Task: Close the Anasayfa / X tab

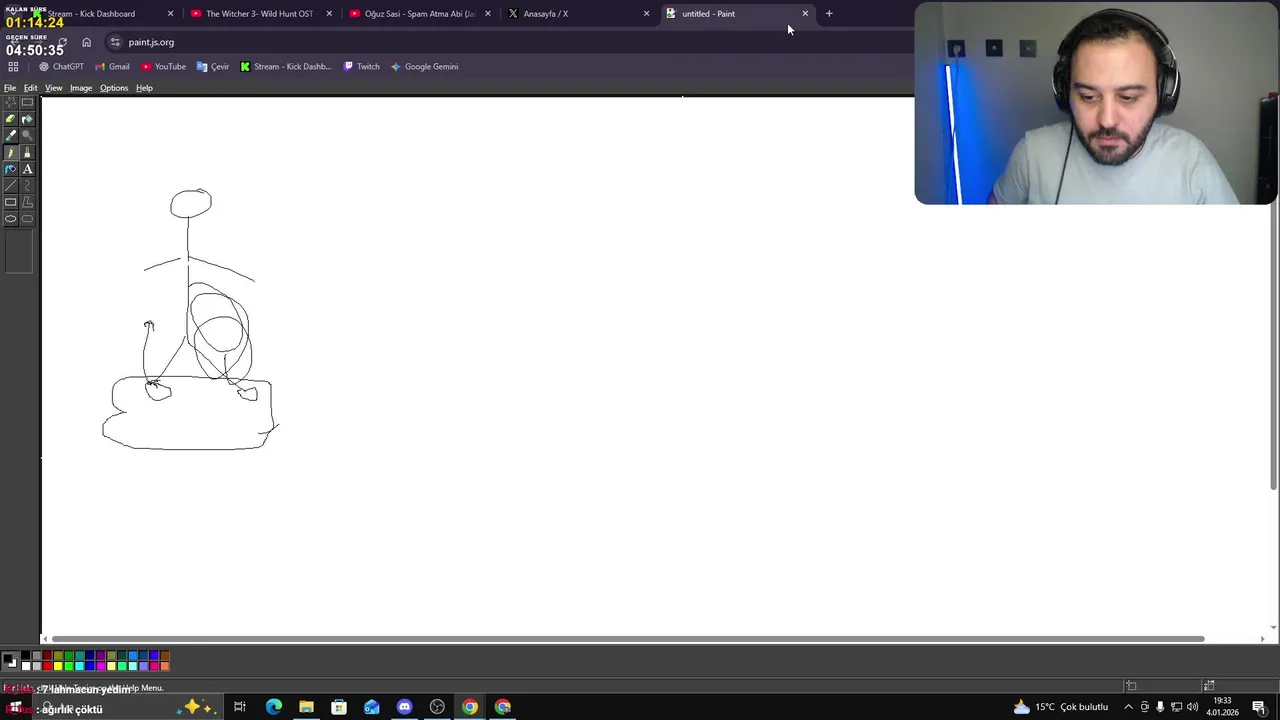Action: (x=646, y=14)
